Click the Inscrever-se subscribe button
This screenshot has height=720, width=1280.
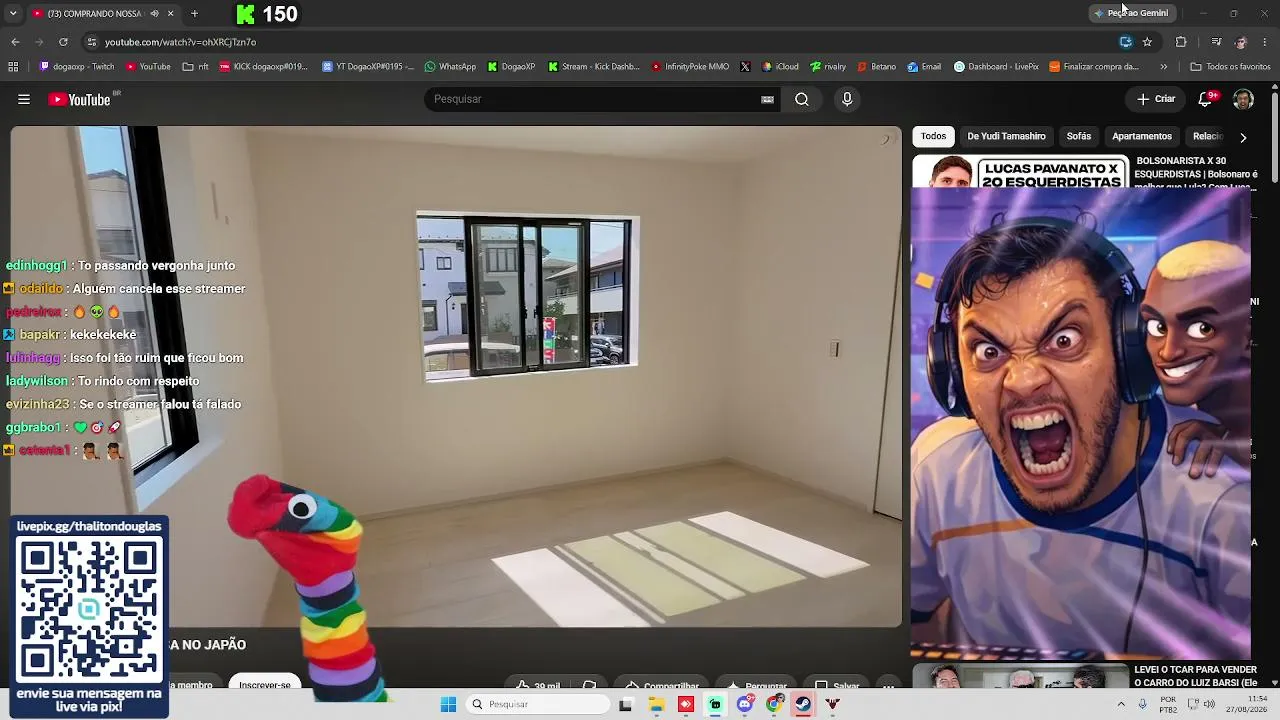[265, 684]
